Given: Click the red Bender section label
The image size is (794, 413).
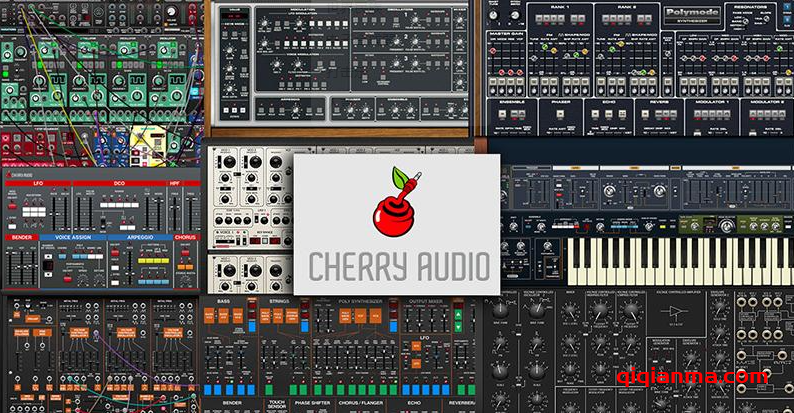Looking at the screenshot, I should click(x=21, y=238).
